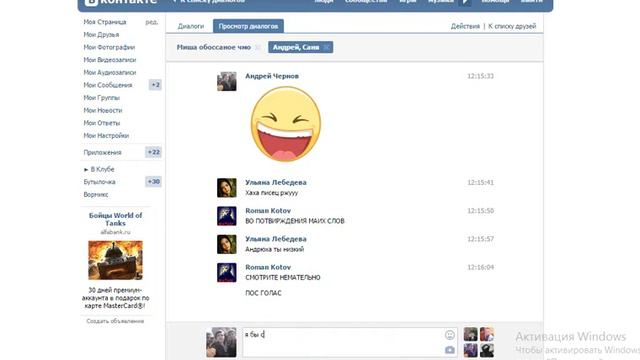Click the name Андрей Чернов
Image resolution: width=640 pixels, height=360 pixels.
(x=272, y=76)
